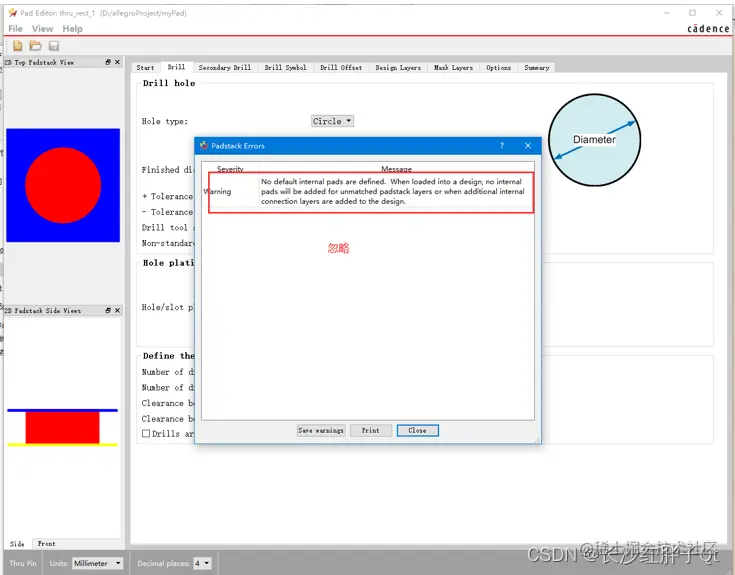Close the 2D Padstack Side Views panel
Screen dimensions: 735x575
click(117, 310)
